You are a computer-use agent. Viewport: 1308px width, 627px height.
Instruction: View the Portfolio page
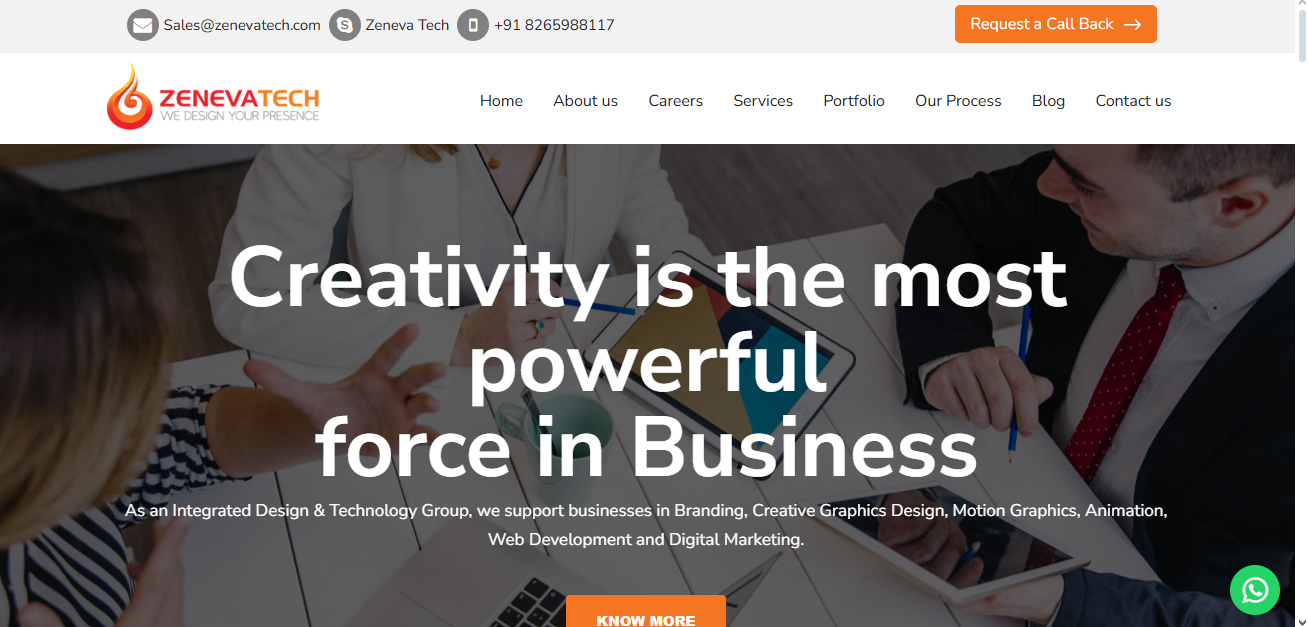(x=854, y=101)
